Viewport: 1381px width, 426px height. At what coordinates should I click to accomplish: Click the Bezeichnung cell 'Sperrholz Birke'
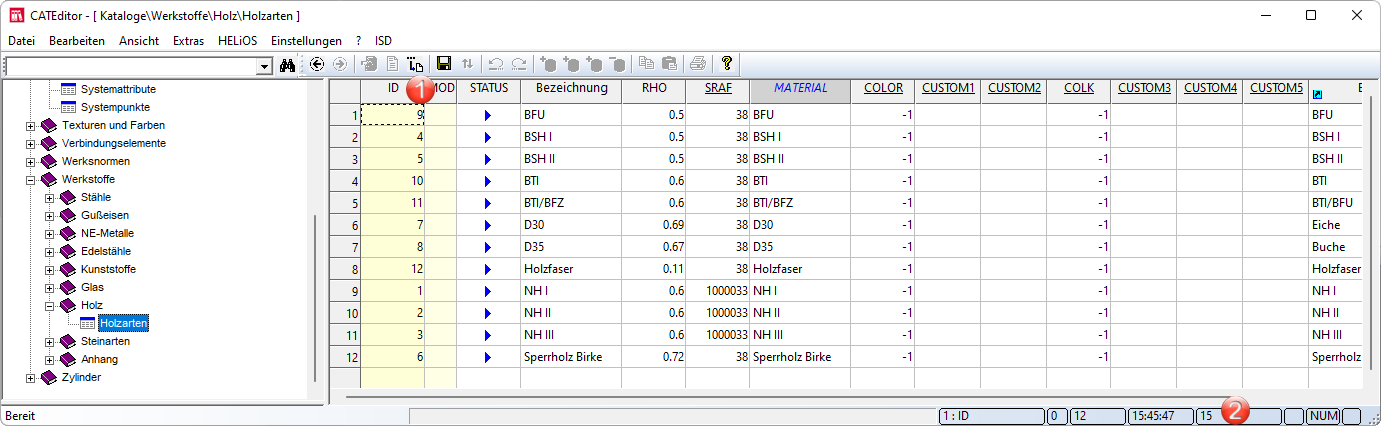point(571,357)
